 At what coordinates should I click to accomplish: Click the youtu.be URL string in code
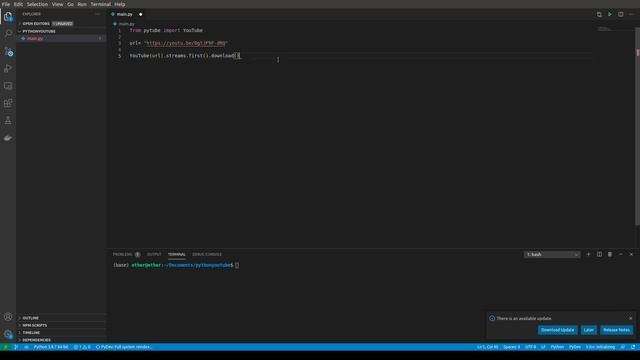(186, 43)
